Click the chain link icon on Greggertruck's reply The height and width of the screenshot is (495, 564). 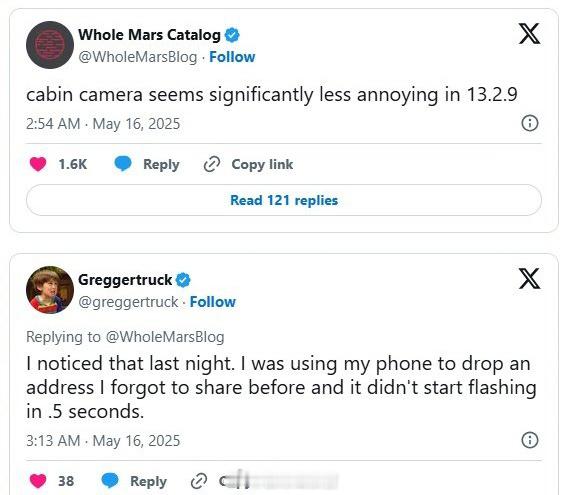click(199, 481)
